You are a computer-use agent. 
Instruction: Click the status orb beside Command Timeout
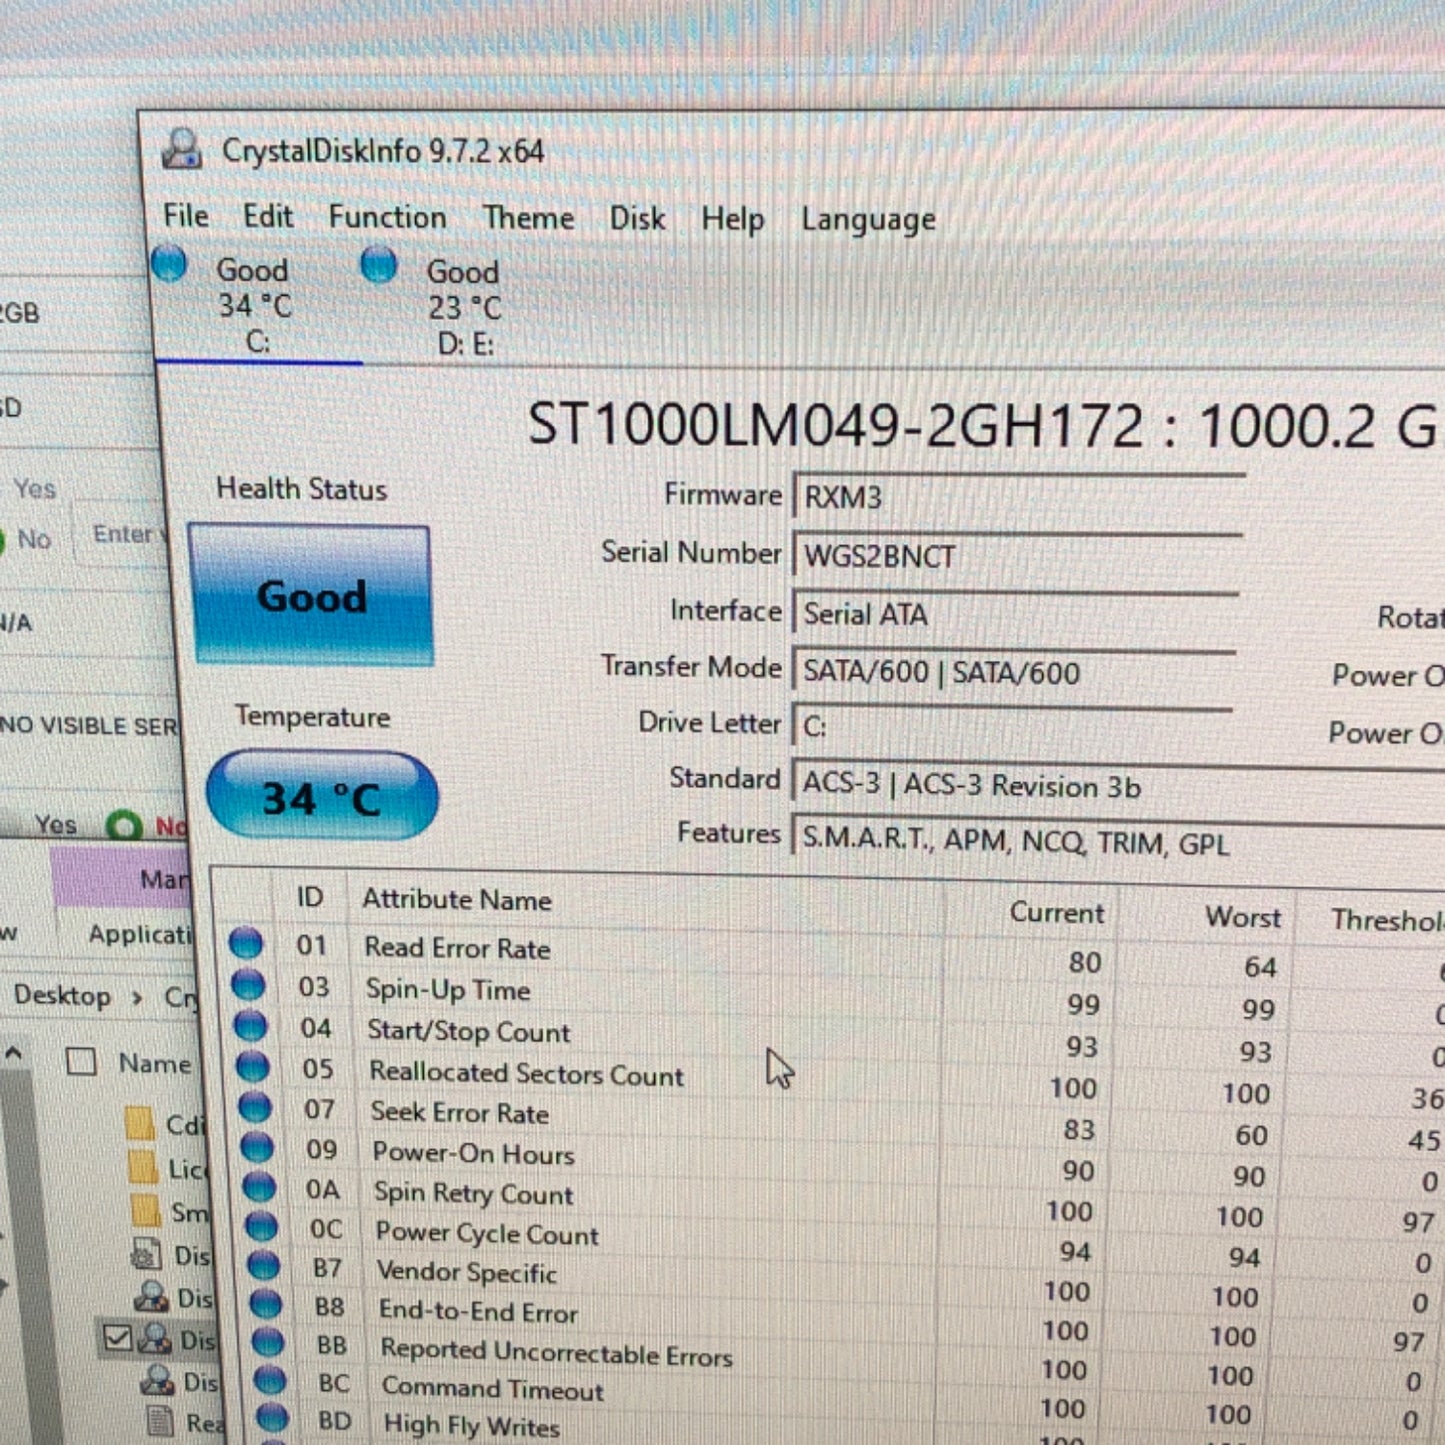pos(270,1381)
